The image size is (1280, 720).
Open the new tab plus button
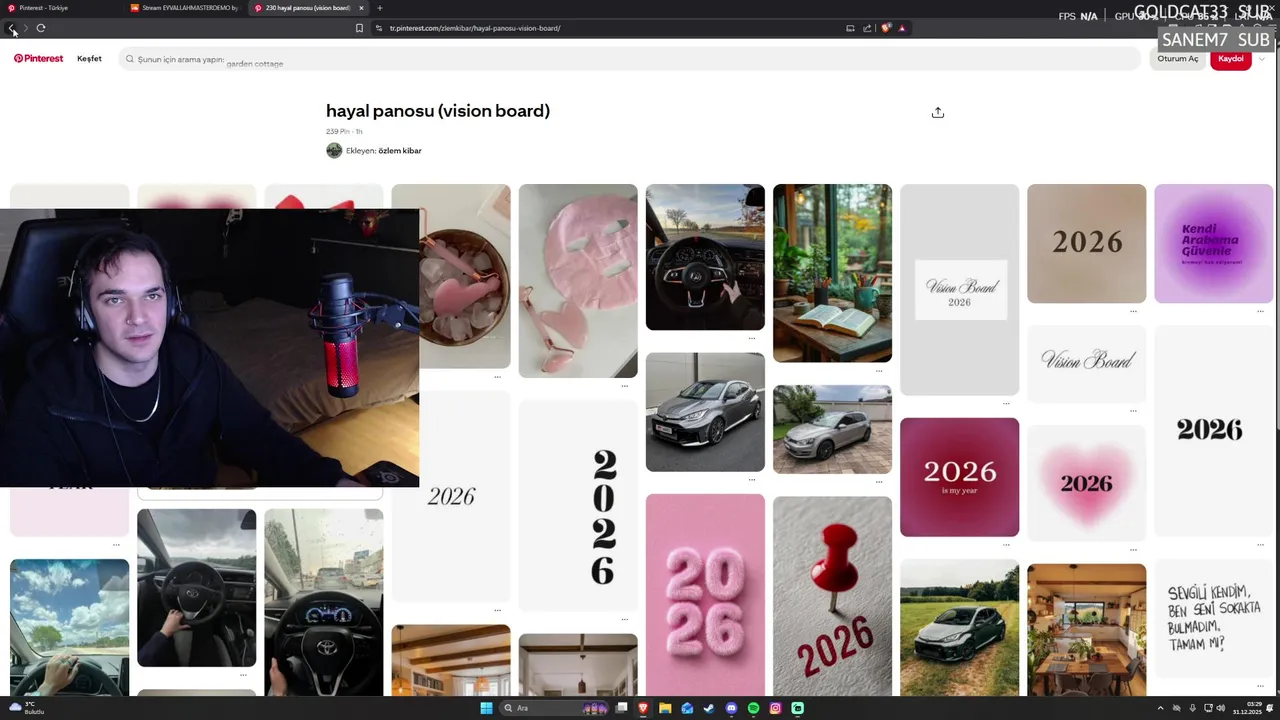point(379,8)
